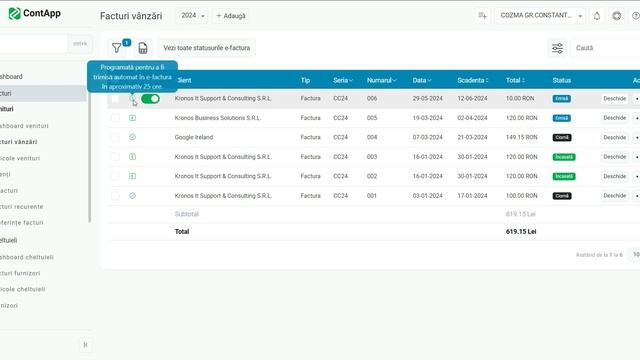Click Deschide for invoice 002
This screenshot has width=640, height=360.
(x=614, y=176)
